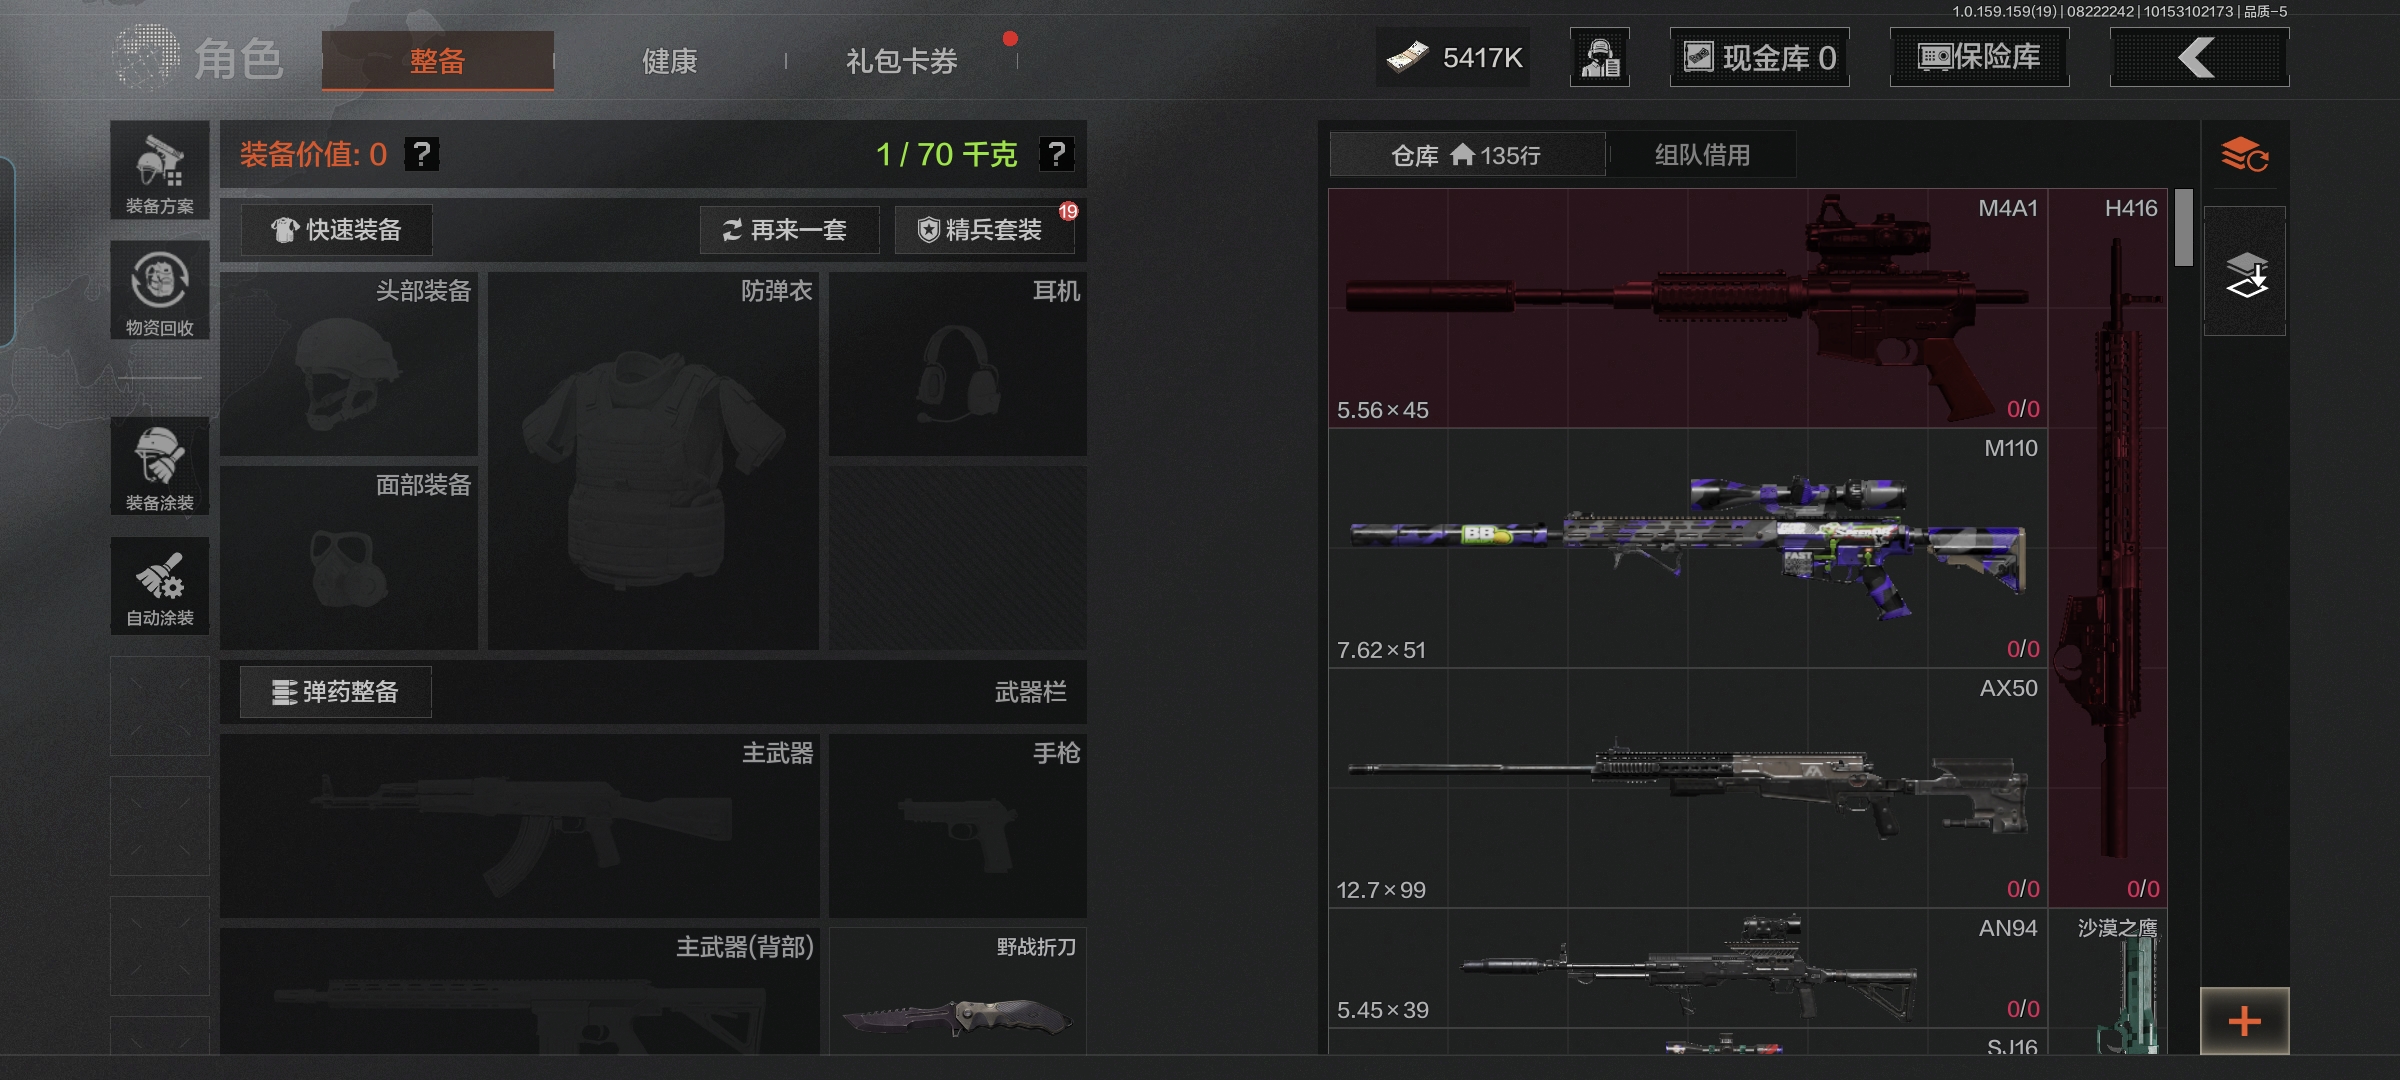Select the 面部装备 mask slot
2400x1080 pixels.
(x=349, y=558)
